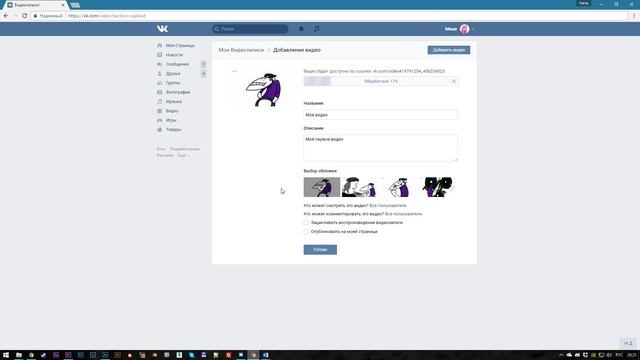Open Моя Страница in sidebar
The width and height of the screenshot is (640, 360).
point(180,45)
